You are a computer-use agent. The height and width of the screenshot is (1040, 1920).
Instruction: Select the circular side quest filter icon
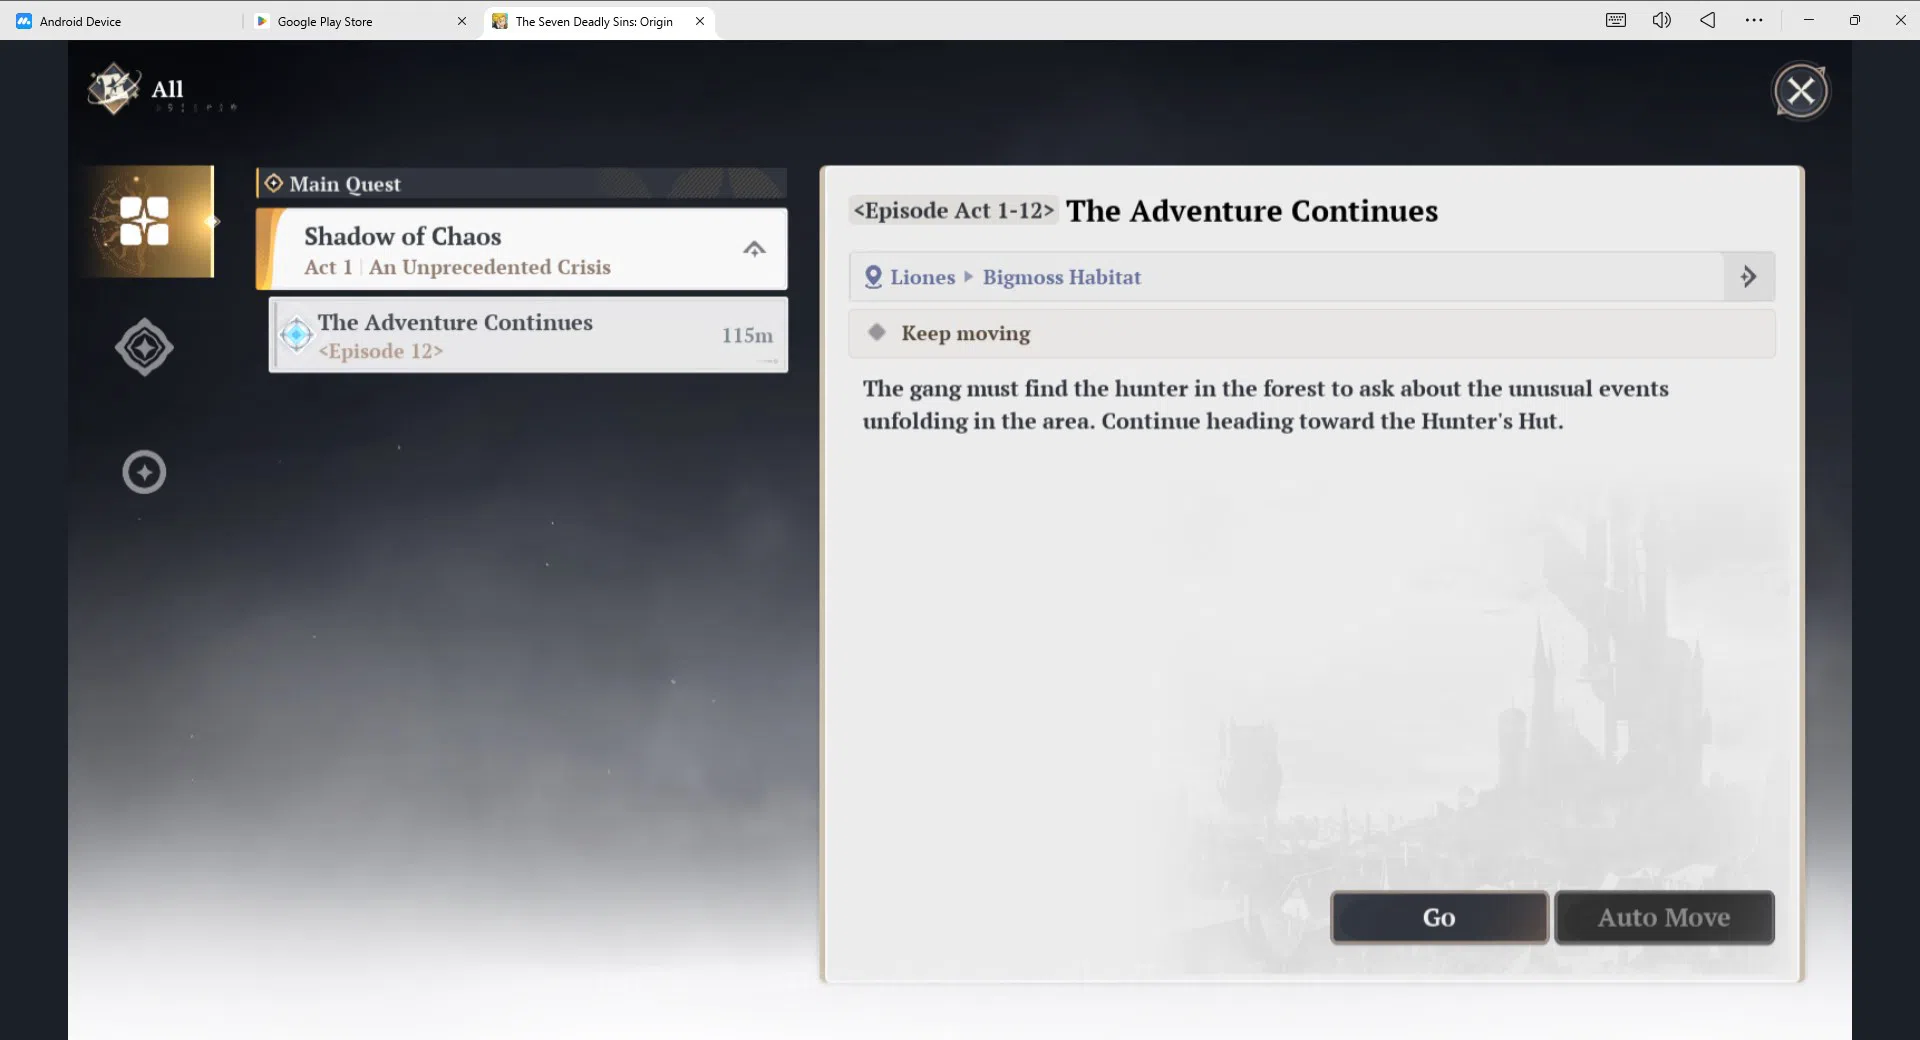click(x=144, y=472)
